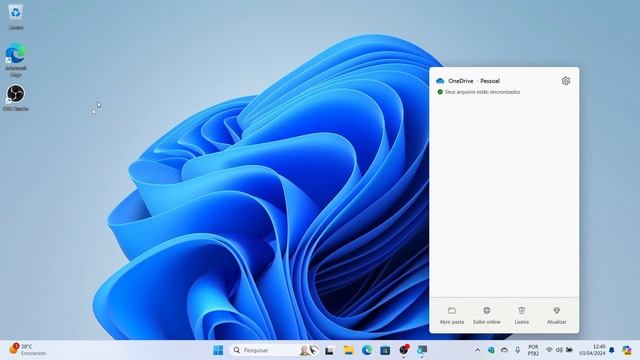
Task: Select the Microsoft Edge desktop shortcut
Action: 16,60
